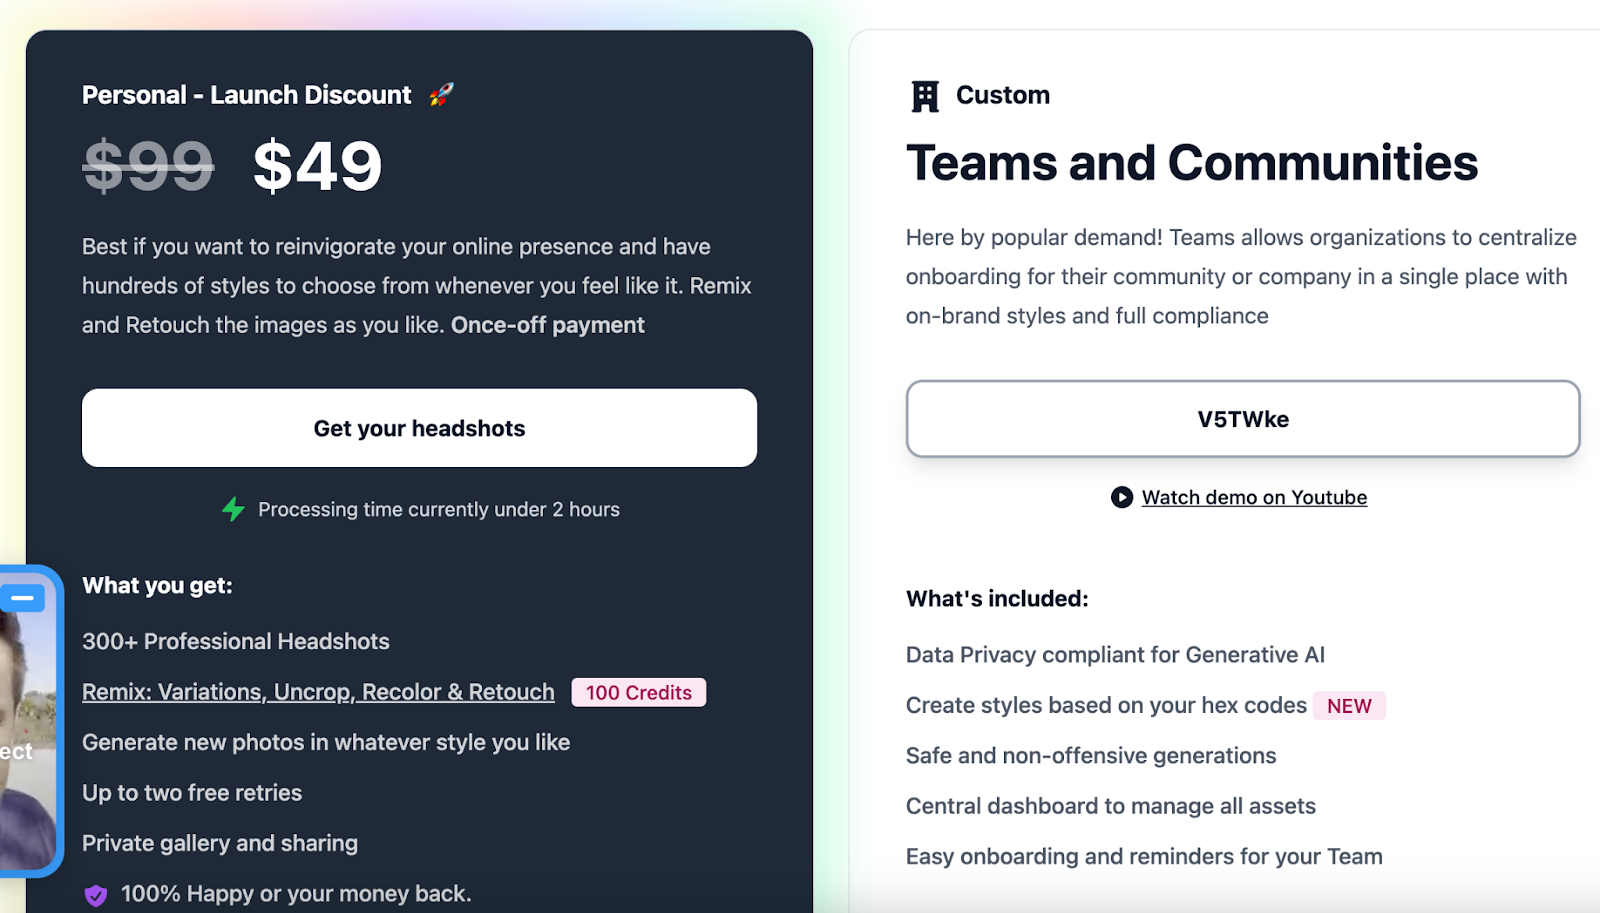Click the purple shield checkmark icon
The image size is (1600, 913).
click(x=96, y=895)
